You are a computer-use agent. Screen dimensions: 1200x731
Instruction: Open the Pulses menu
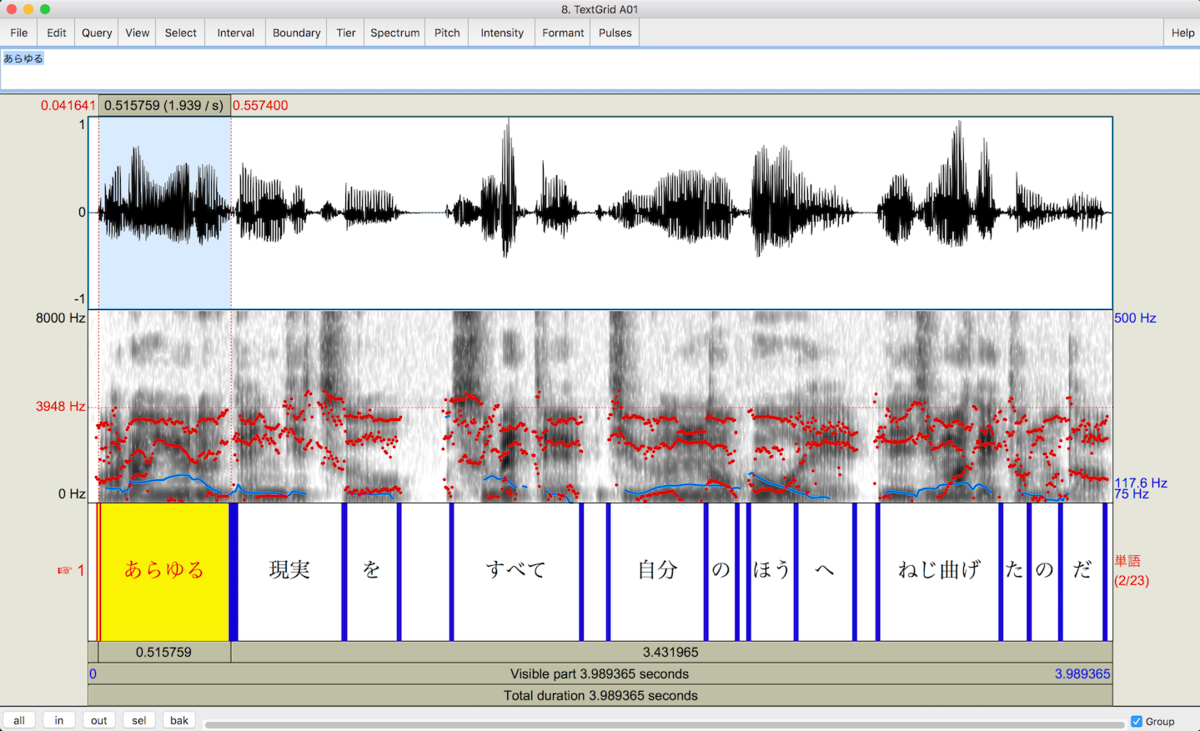pyautogui.click(x=615, y=33)
